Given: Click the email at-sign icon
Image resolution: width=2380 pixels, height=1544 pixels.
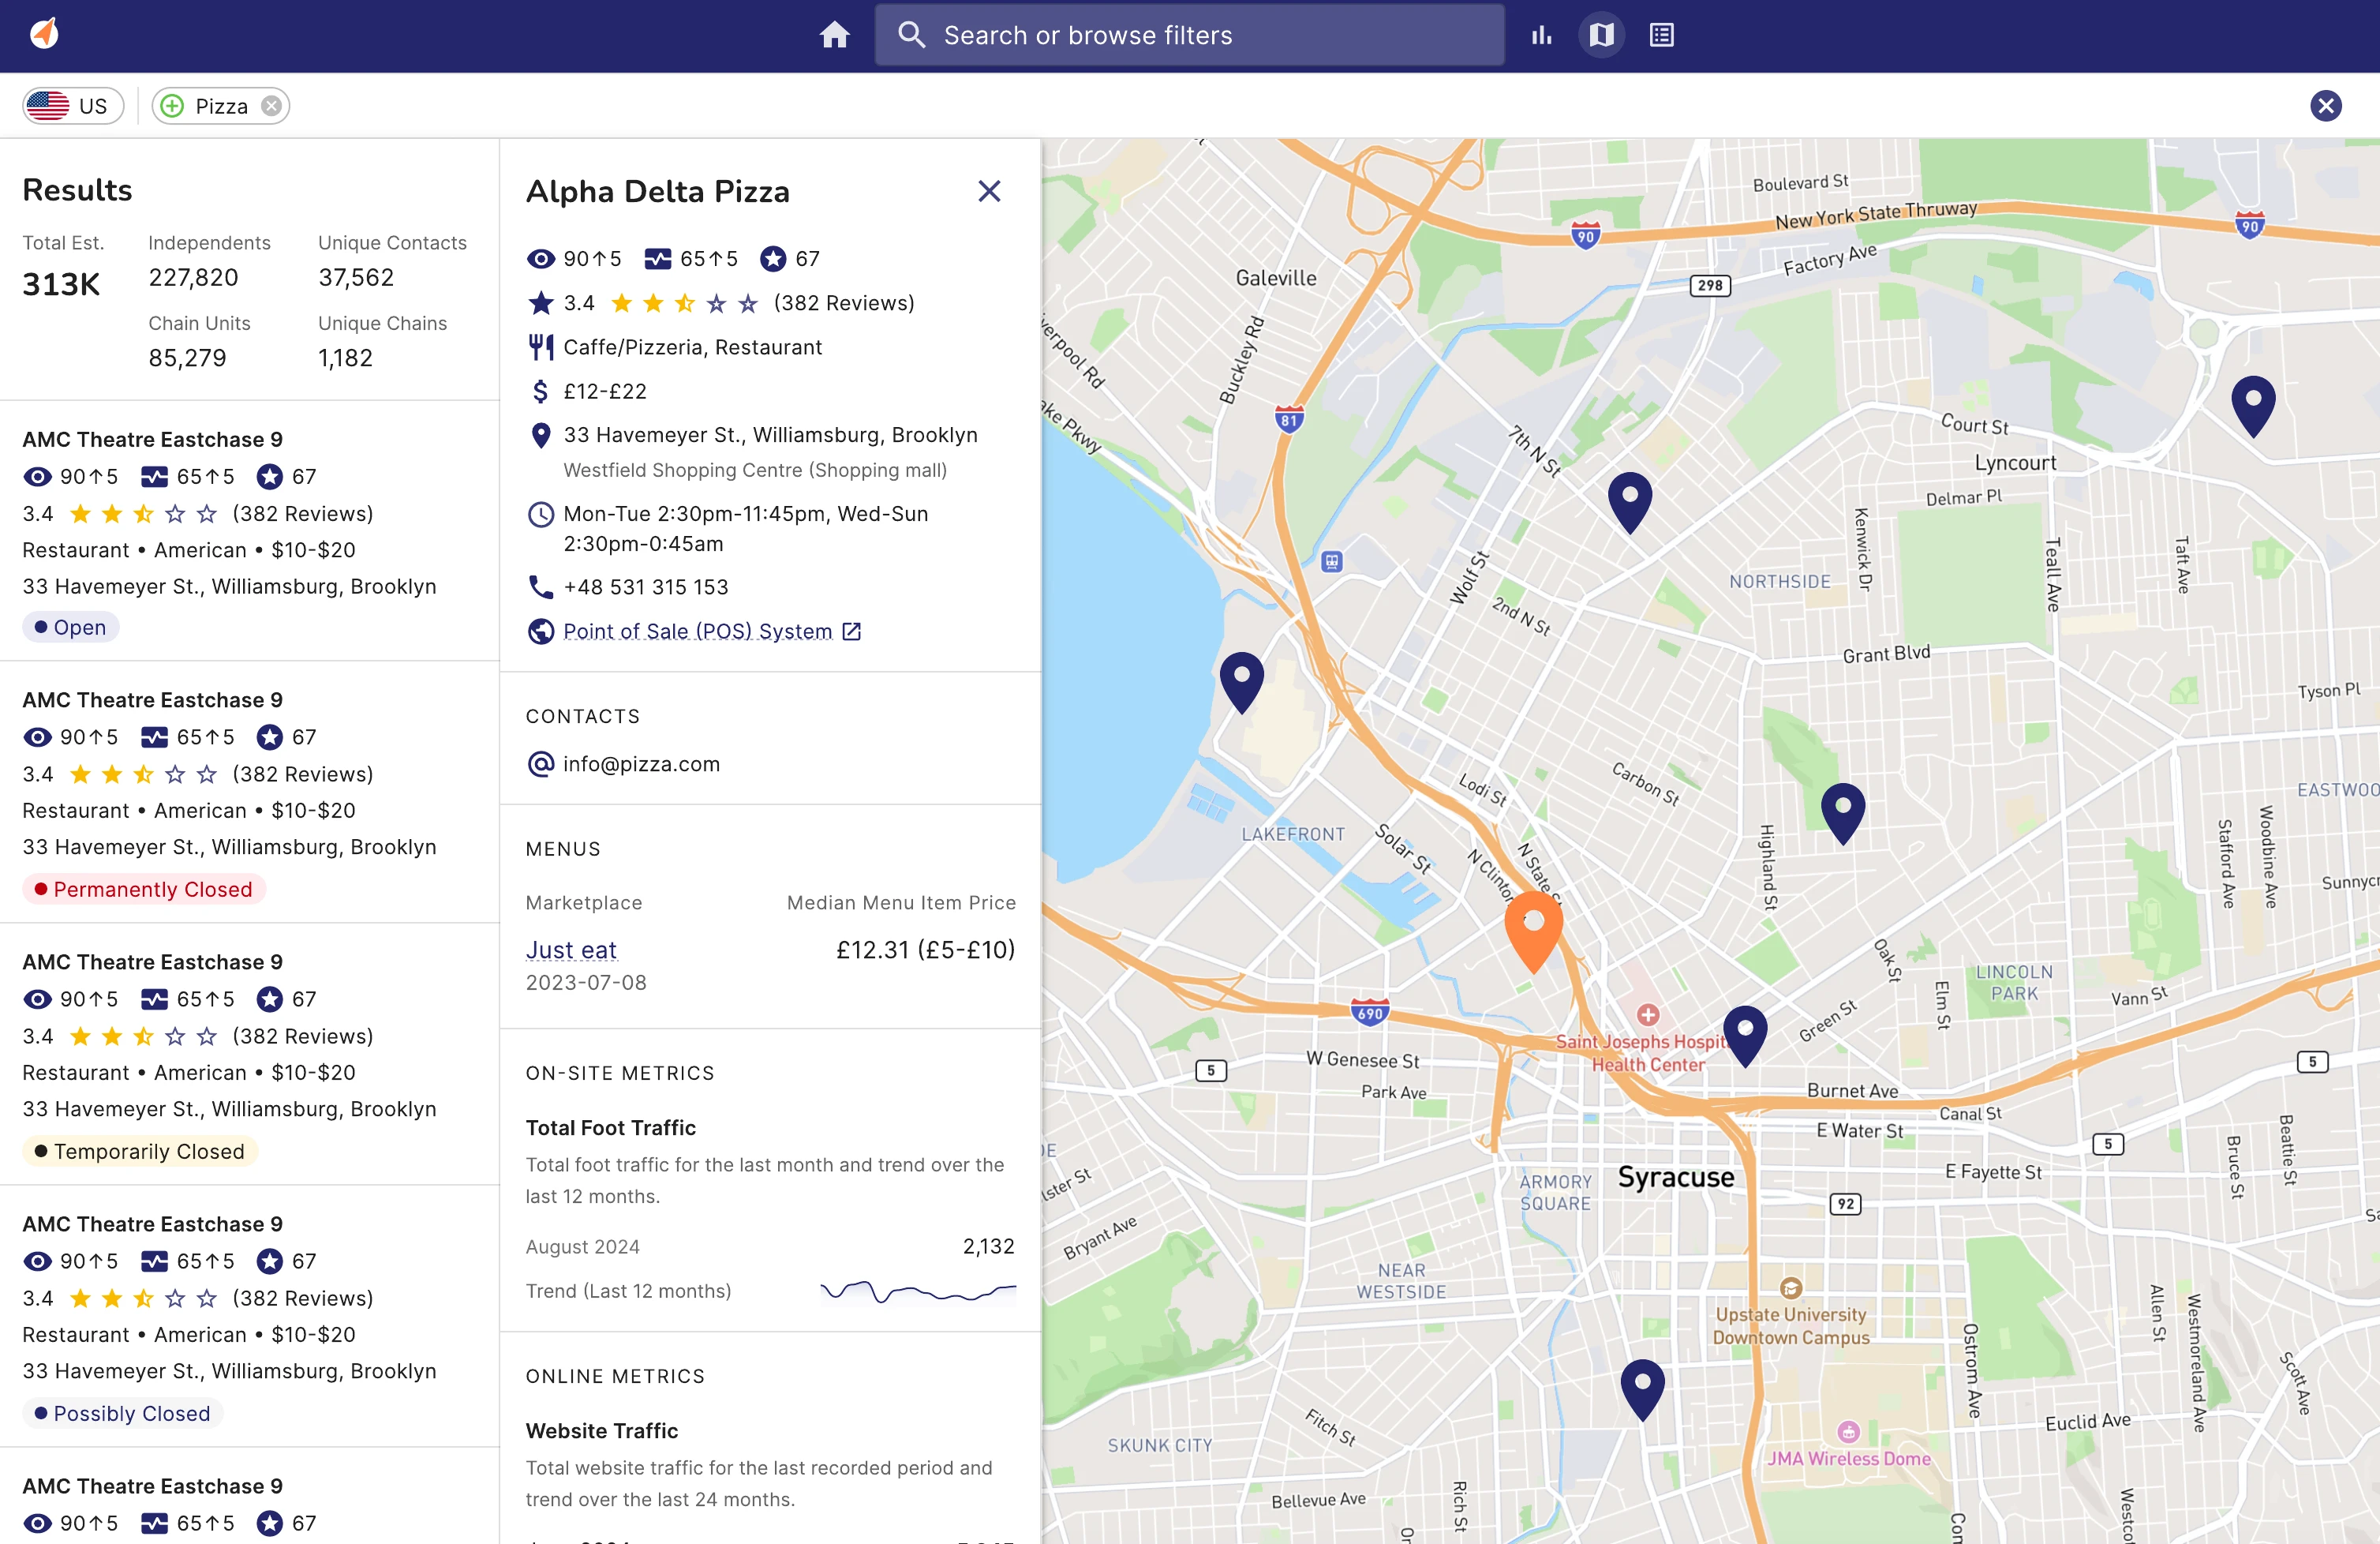Looking at the screenshot, I should 540,764.
